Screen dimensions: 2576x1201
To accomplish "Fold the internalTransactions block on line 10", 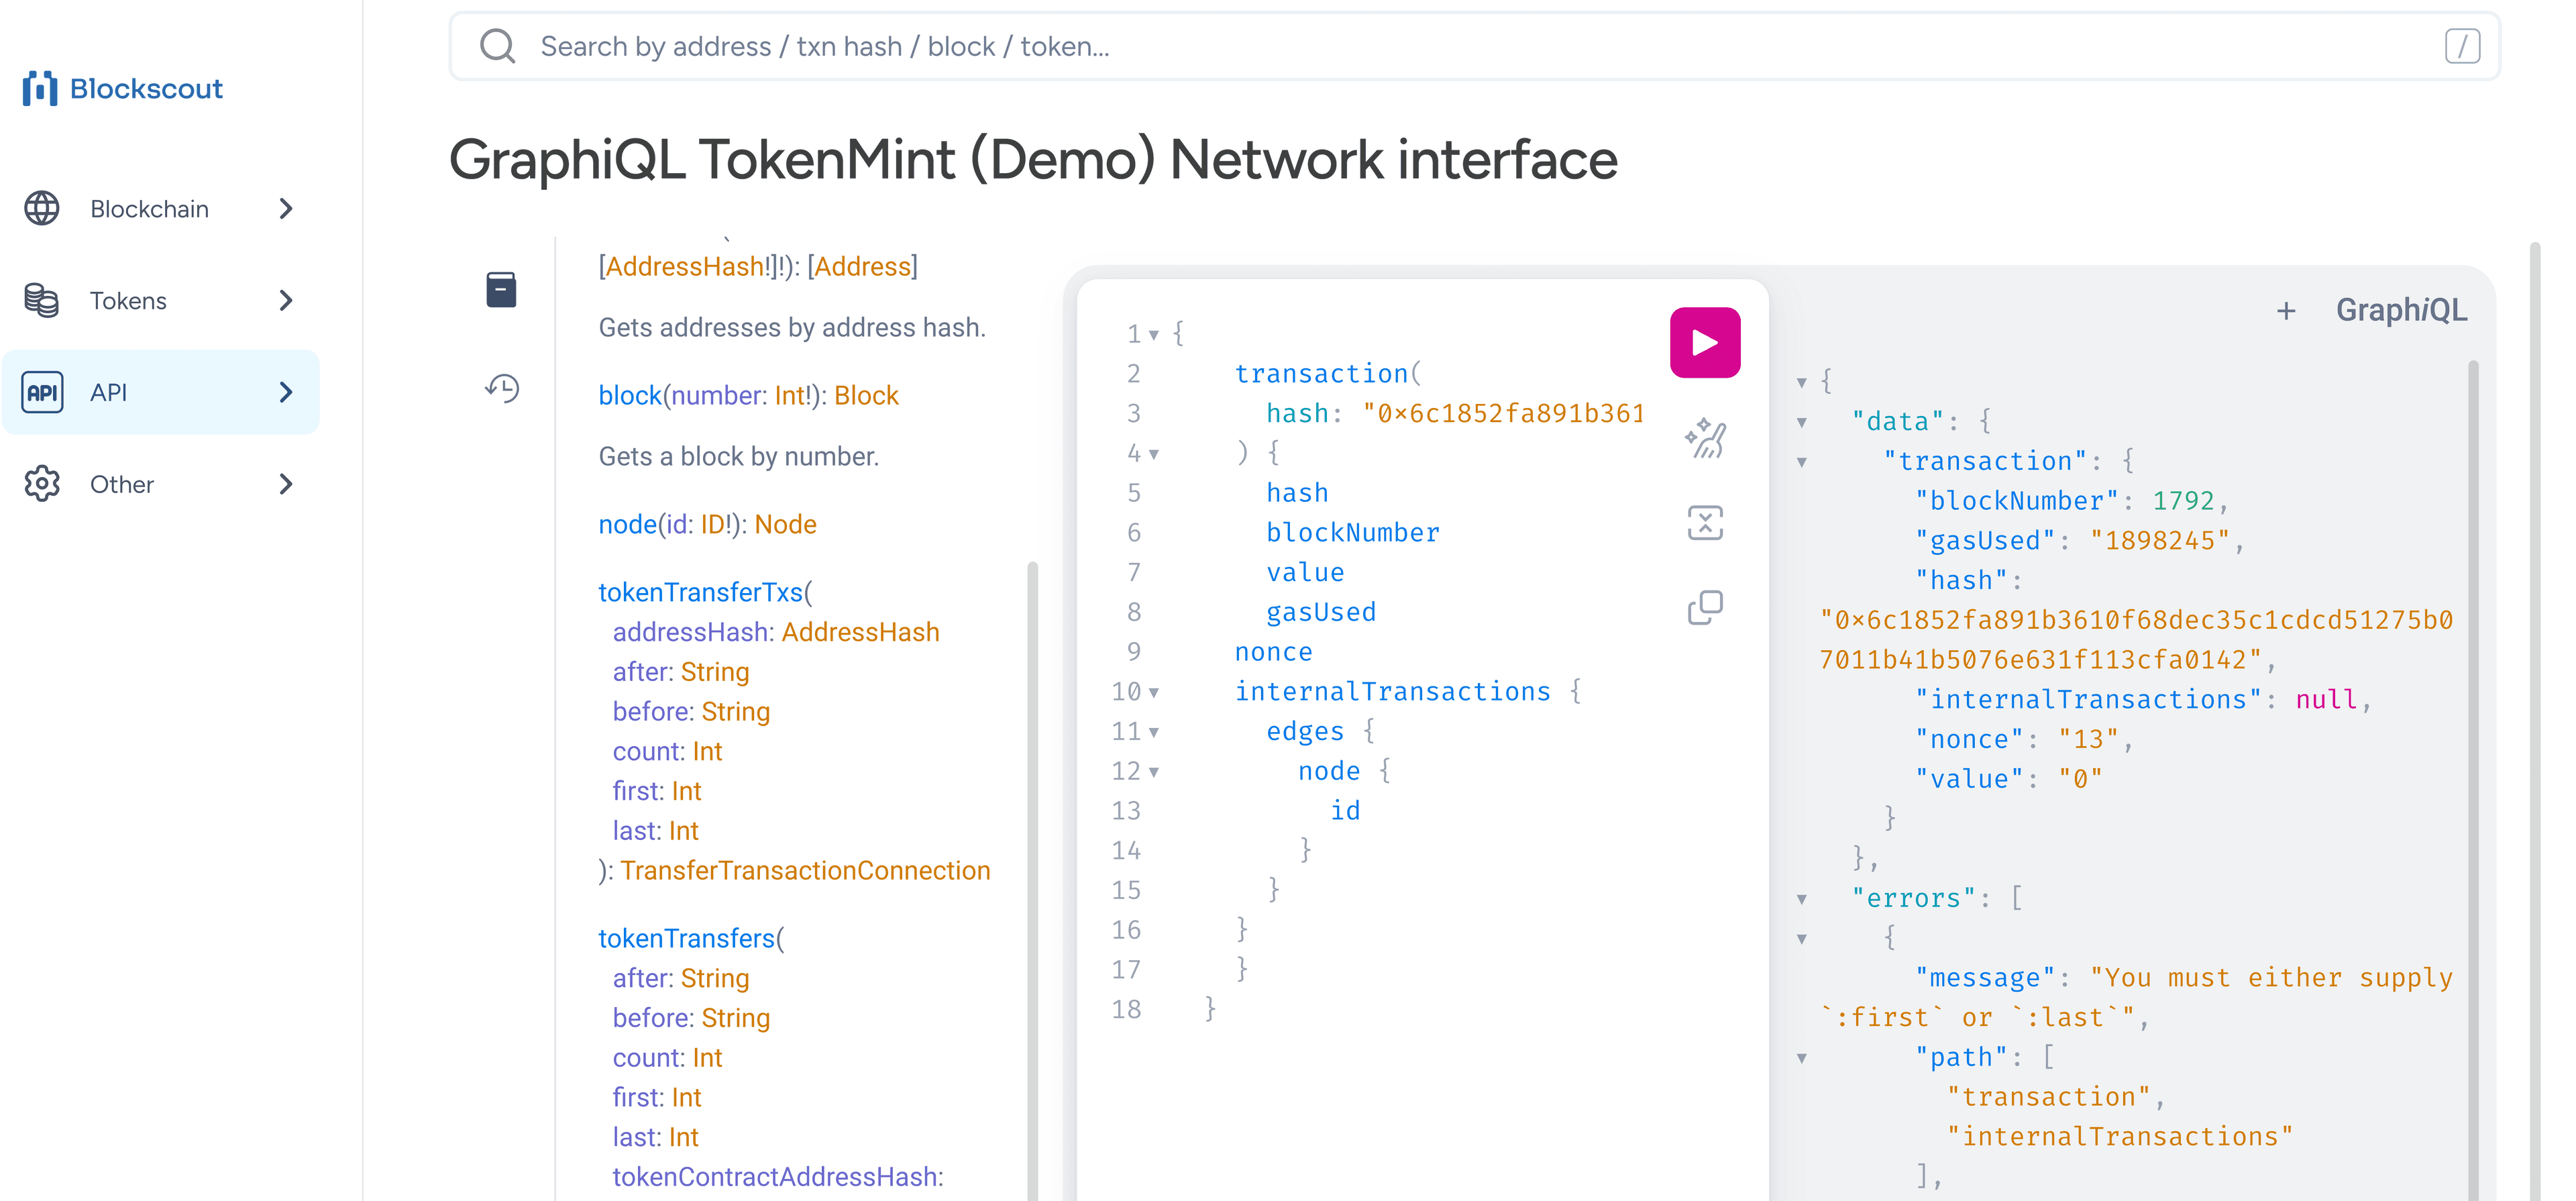I will pyautogui.click(x=1154, y=692).
